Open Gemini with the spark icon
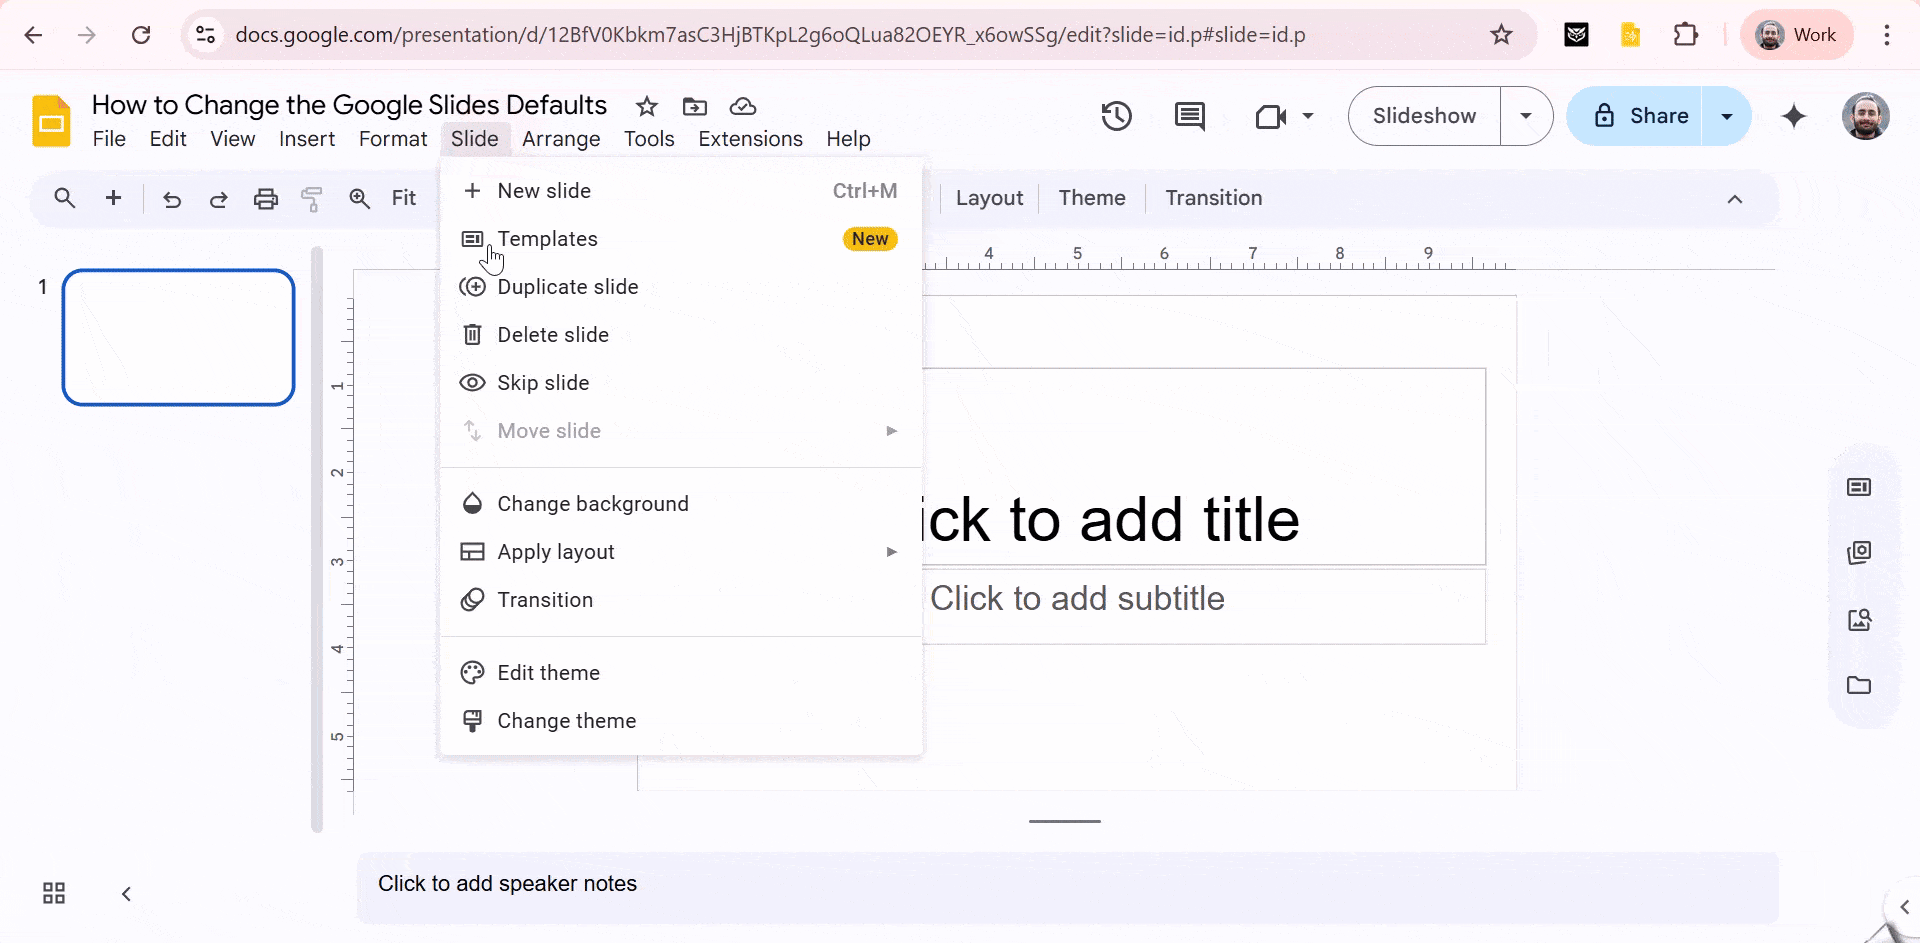Viewport: 1920px width, 943px height. (x=1794, y=116)
